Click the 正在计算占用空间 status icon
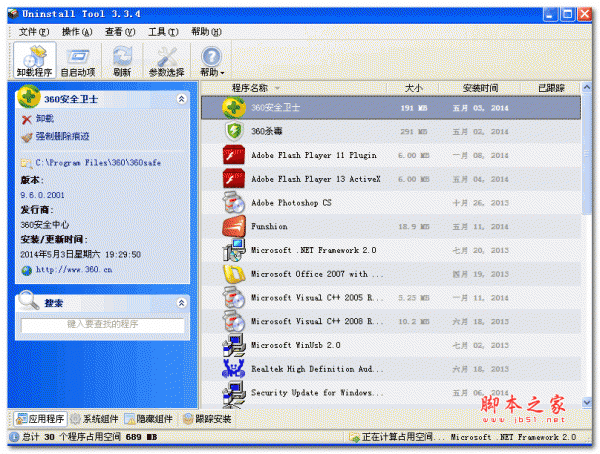600x454 pixels. pos(354,437)
